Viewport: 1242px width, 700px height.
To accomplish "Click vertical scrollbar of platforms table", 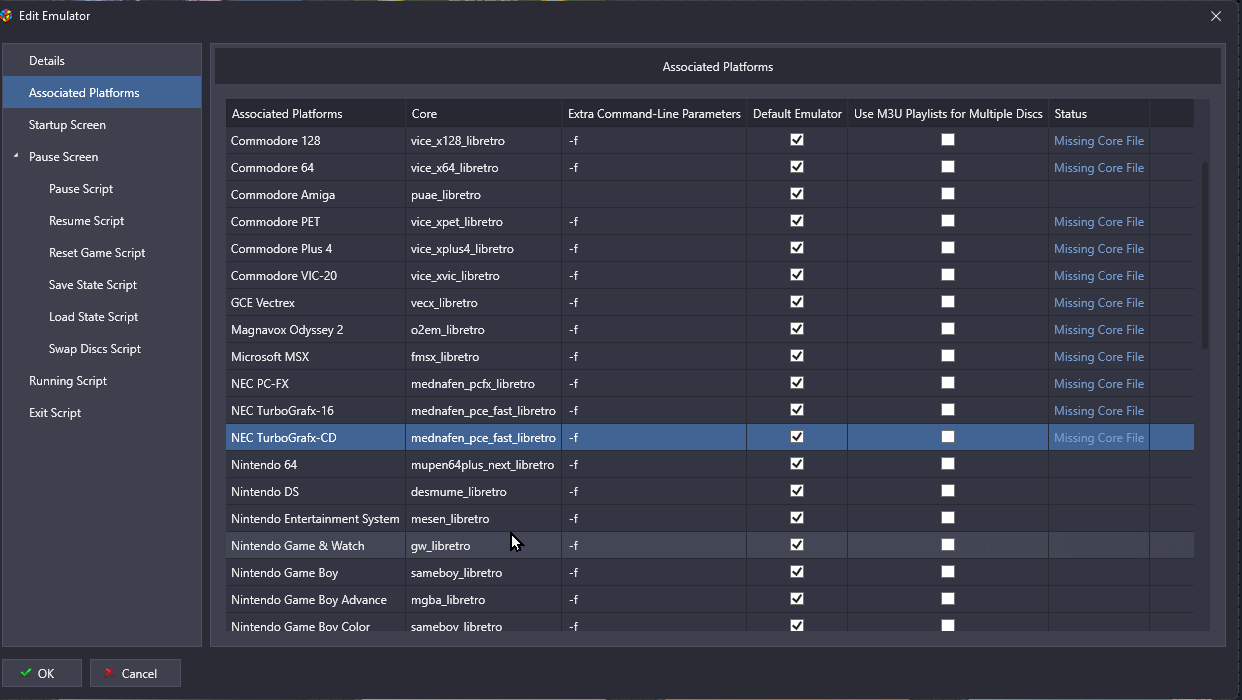I will (1205, 255).
